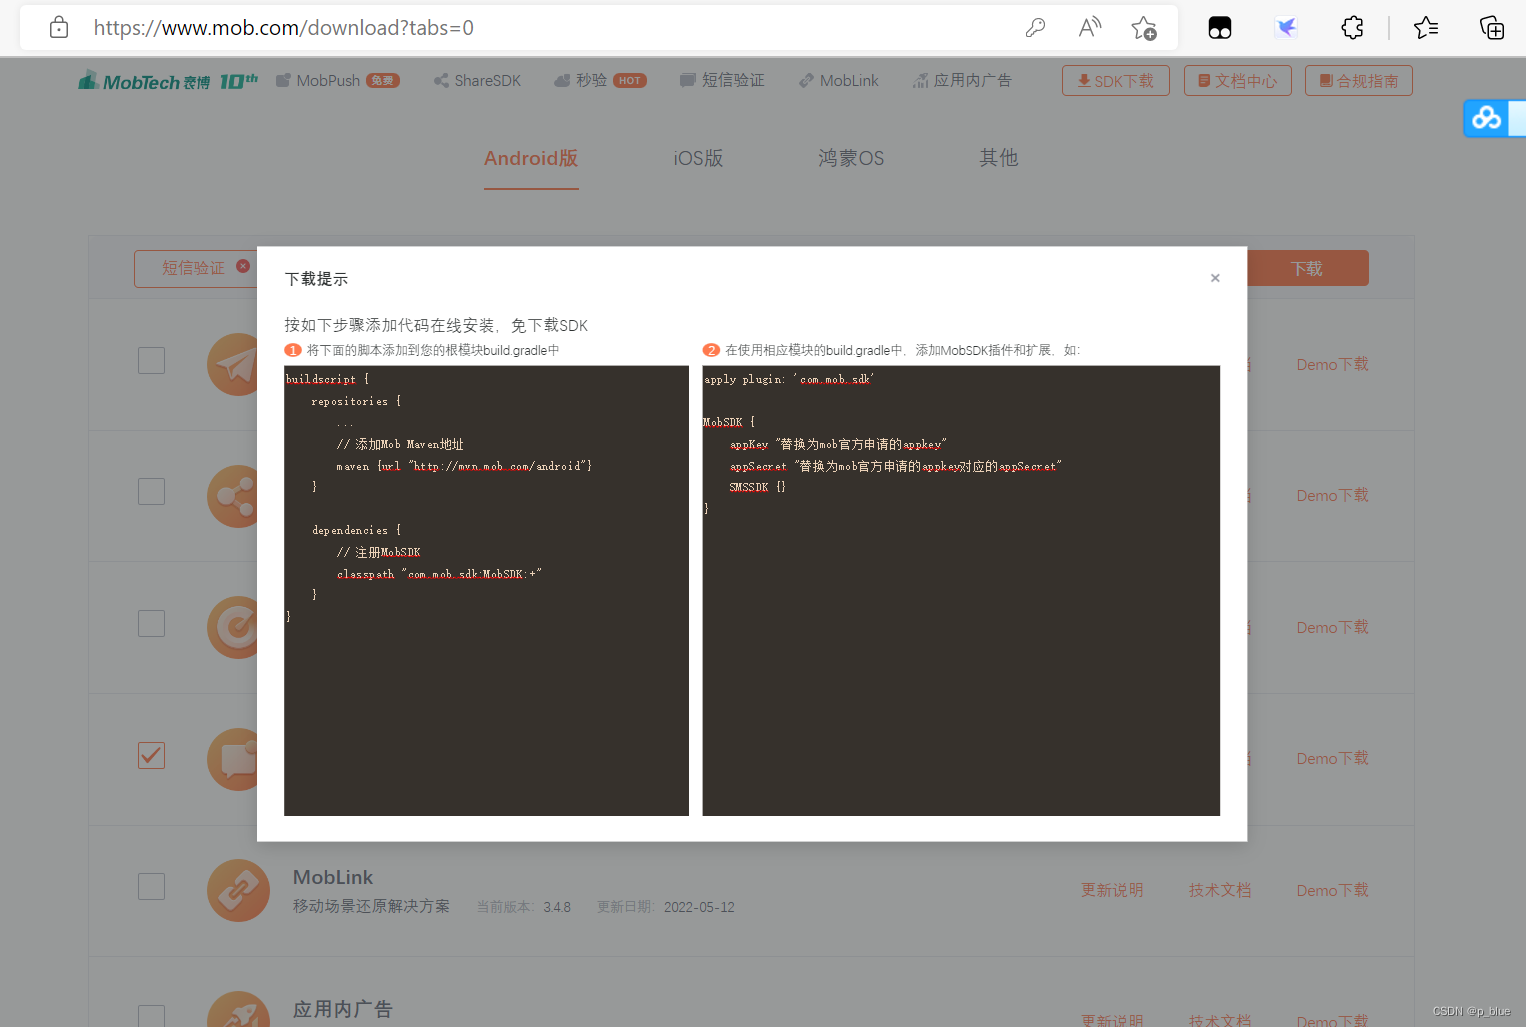Open the browser extensions puzzle icon

pos(1352,28)
